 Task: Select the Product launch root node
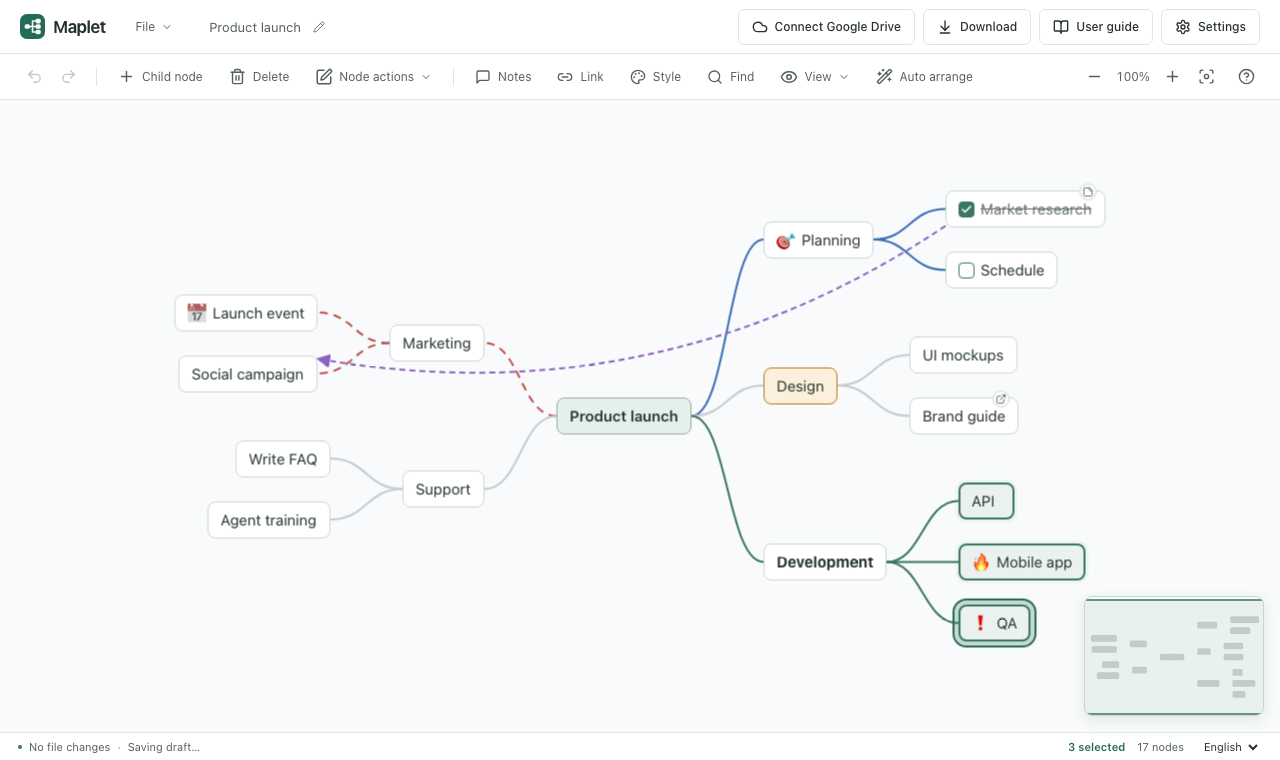(x=624, y=416)
